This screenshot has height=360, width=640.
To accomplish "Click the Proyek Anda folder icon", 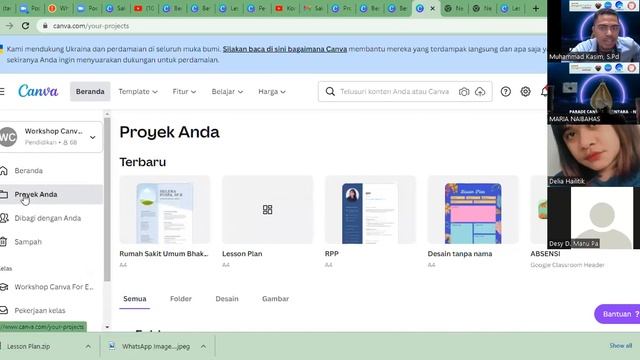I will coord(4,194).
